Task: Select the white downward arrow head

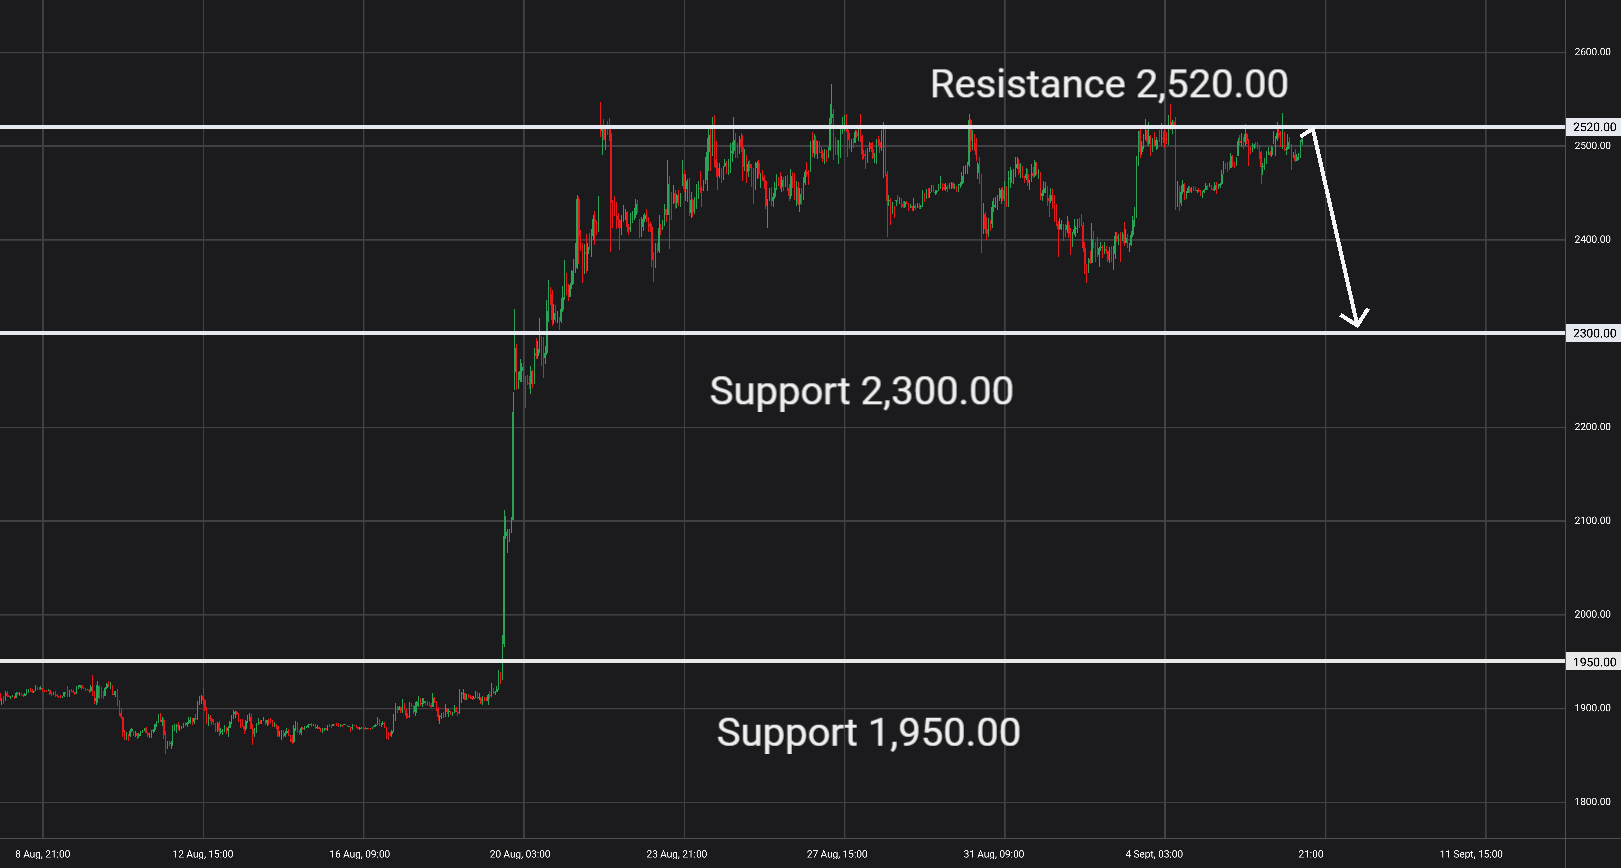Action: point(1355,318)
